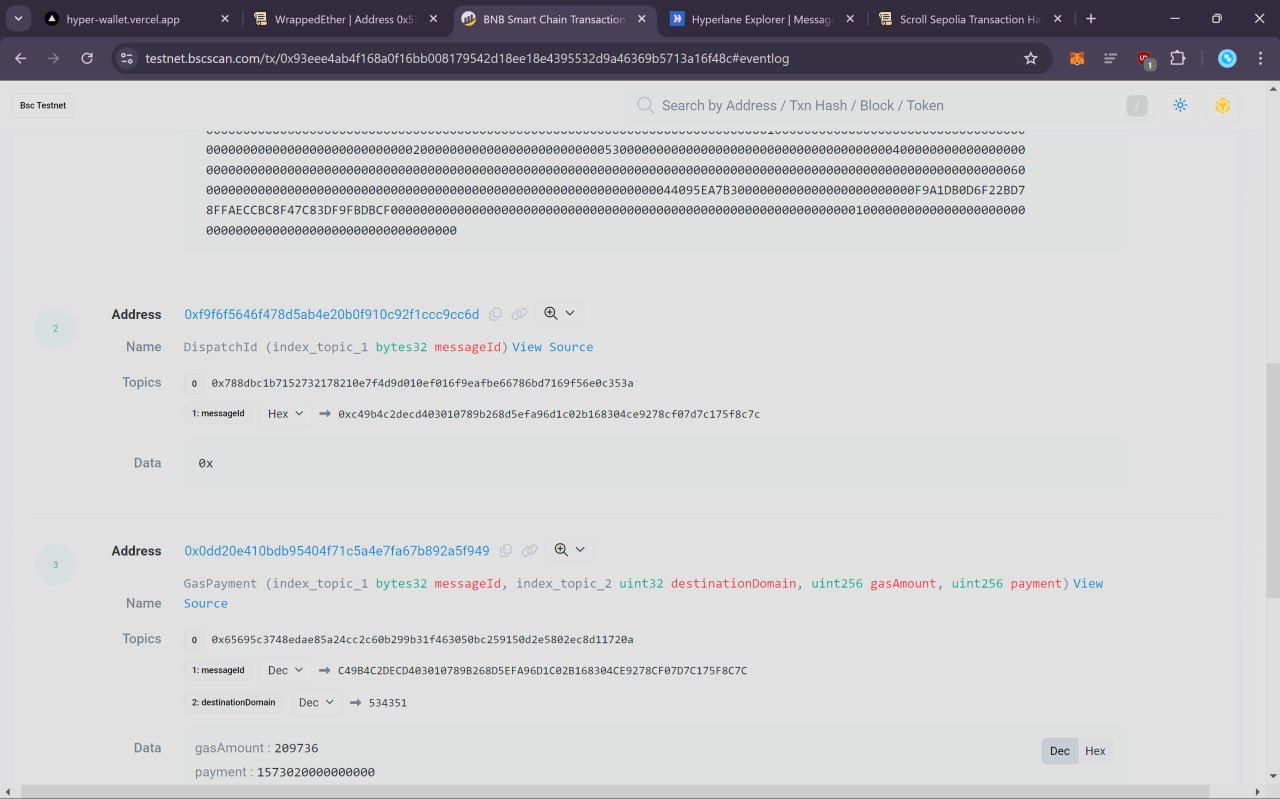
Task: Select GasPayment topic 0 hash 0x65695c...
Action: (x=422, y=639)
